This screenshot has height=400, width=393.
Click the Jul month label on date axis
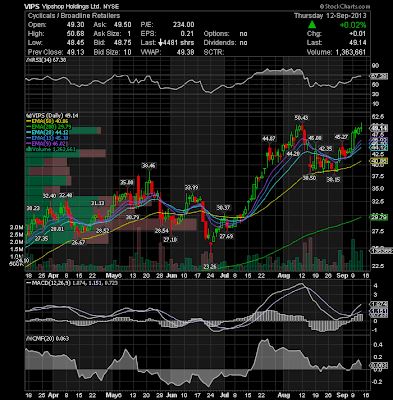click(x=225, y=276)
